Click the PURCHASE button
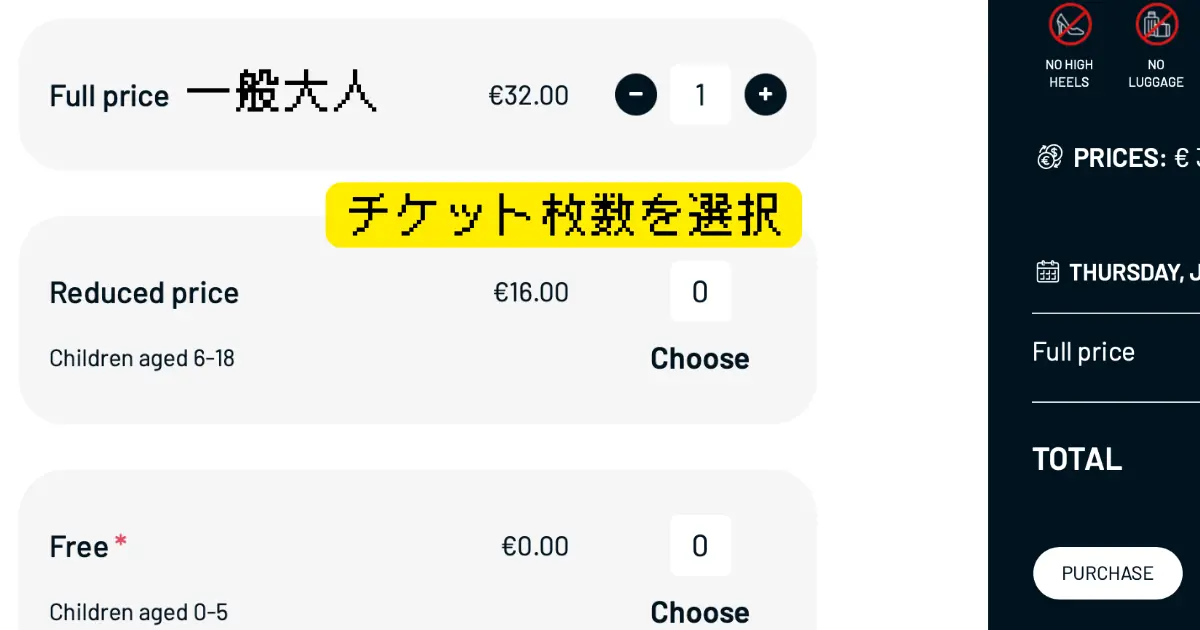Image resolution: width=1200 pixels, height=630 pixels. (x=1107, y=573)
